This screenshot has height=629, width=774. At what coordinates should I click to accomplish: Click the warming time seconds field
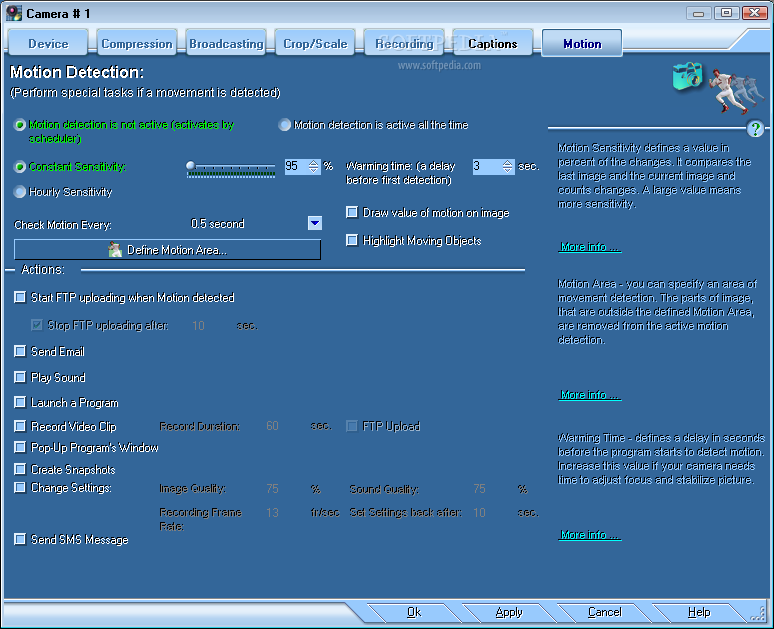(486, 166)
